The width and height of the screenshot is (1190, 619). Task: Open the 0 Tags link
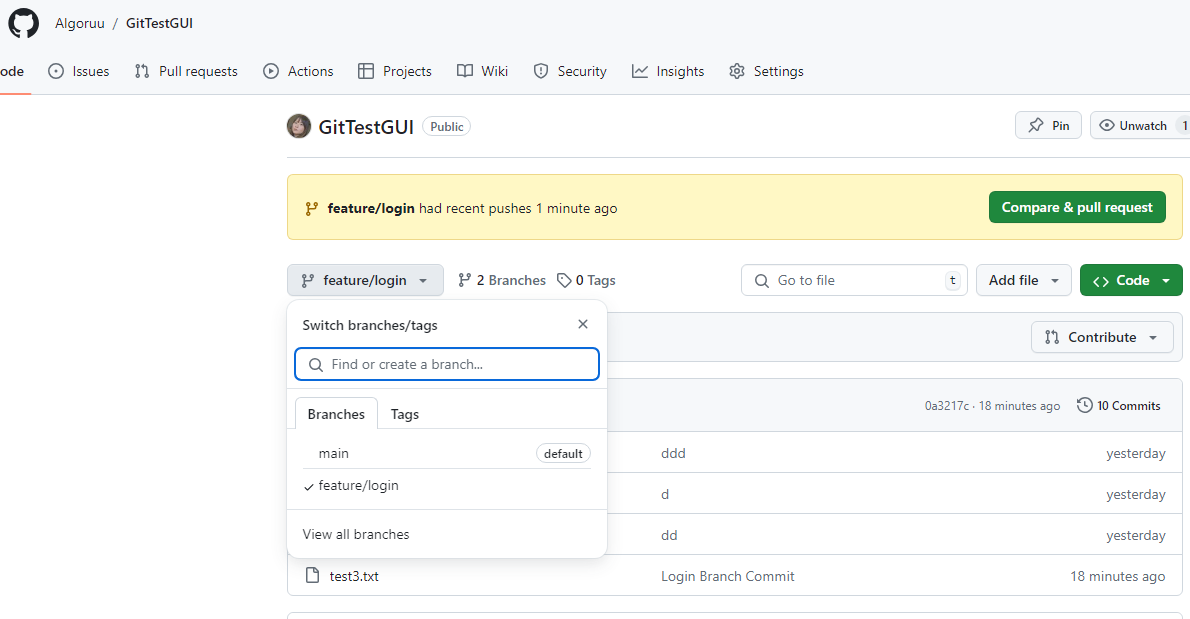click(x=586, y=280)
